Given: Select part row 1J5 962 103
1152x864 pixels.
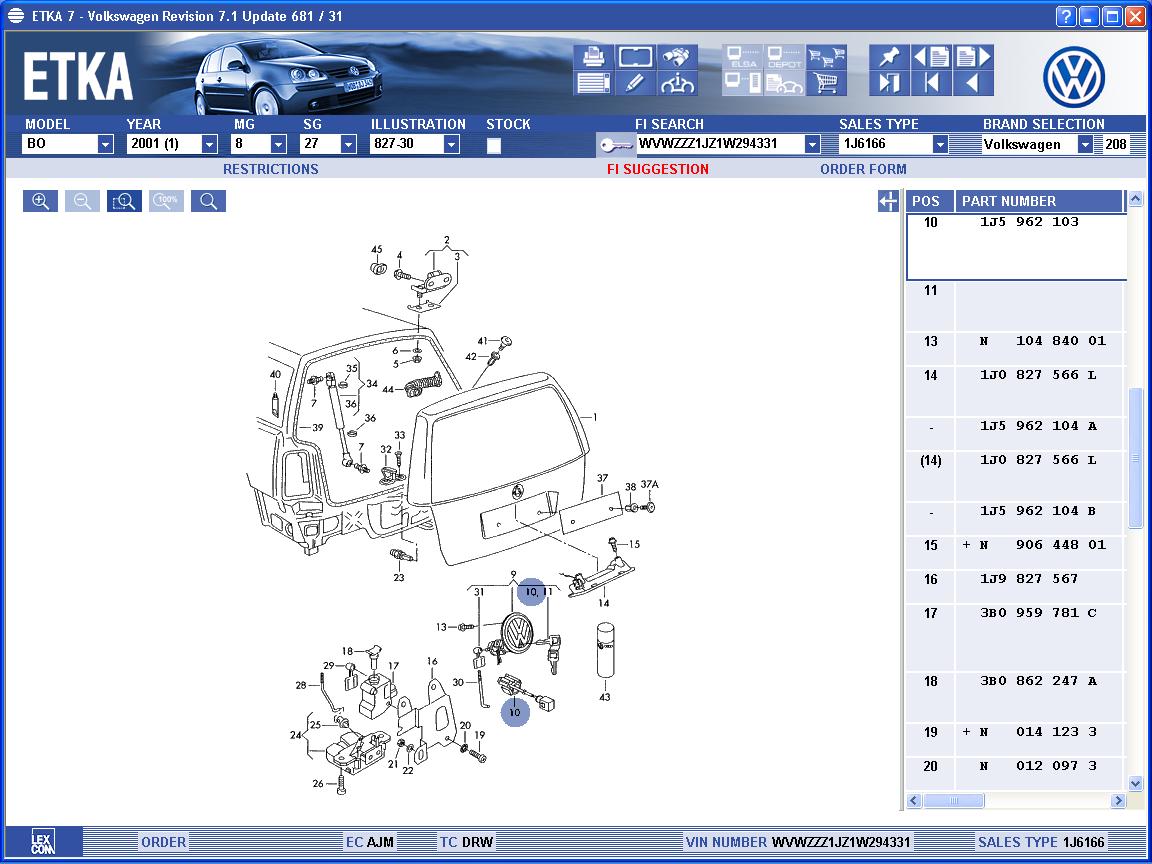Looking at the screenshot, I should (1016, 247).
